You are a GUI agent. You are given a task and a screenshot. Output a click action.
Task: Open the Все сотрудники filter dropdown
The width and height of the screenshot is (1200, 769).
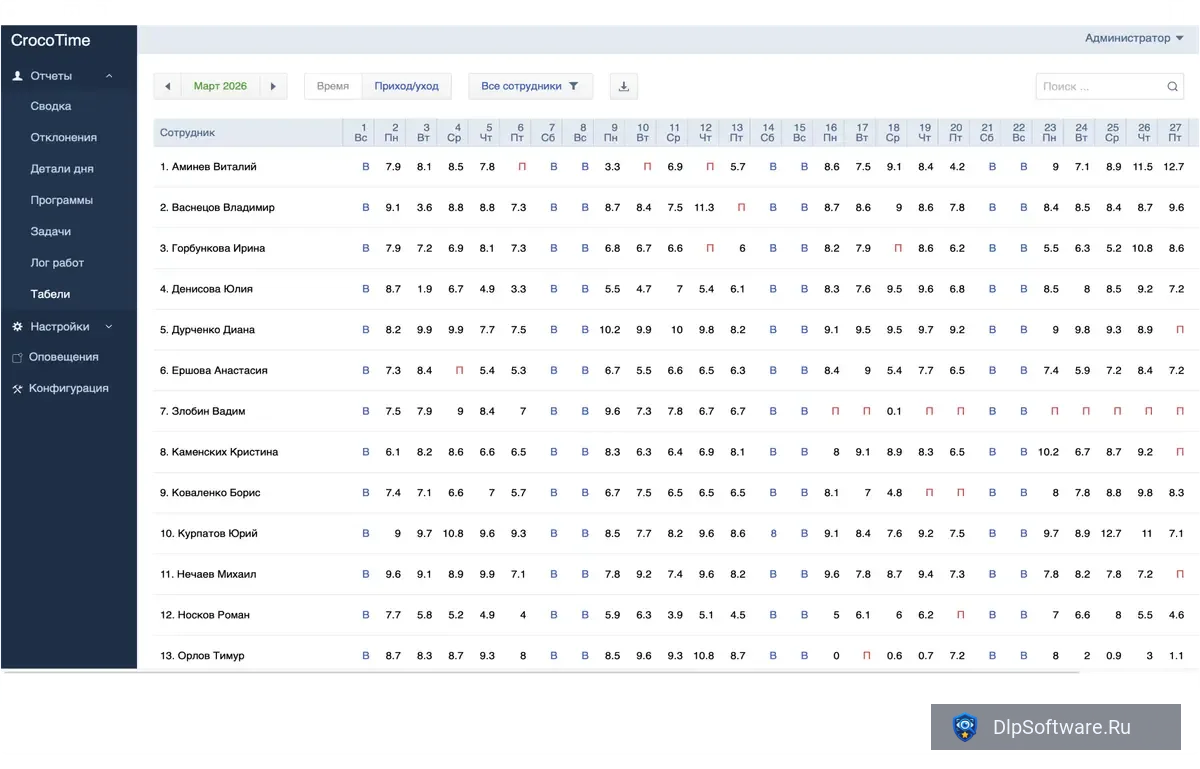pos(530,86)
